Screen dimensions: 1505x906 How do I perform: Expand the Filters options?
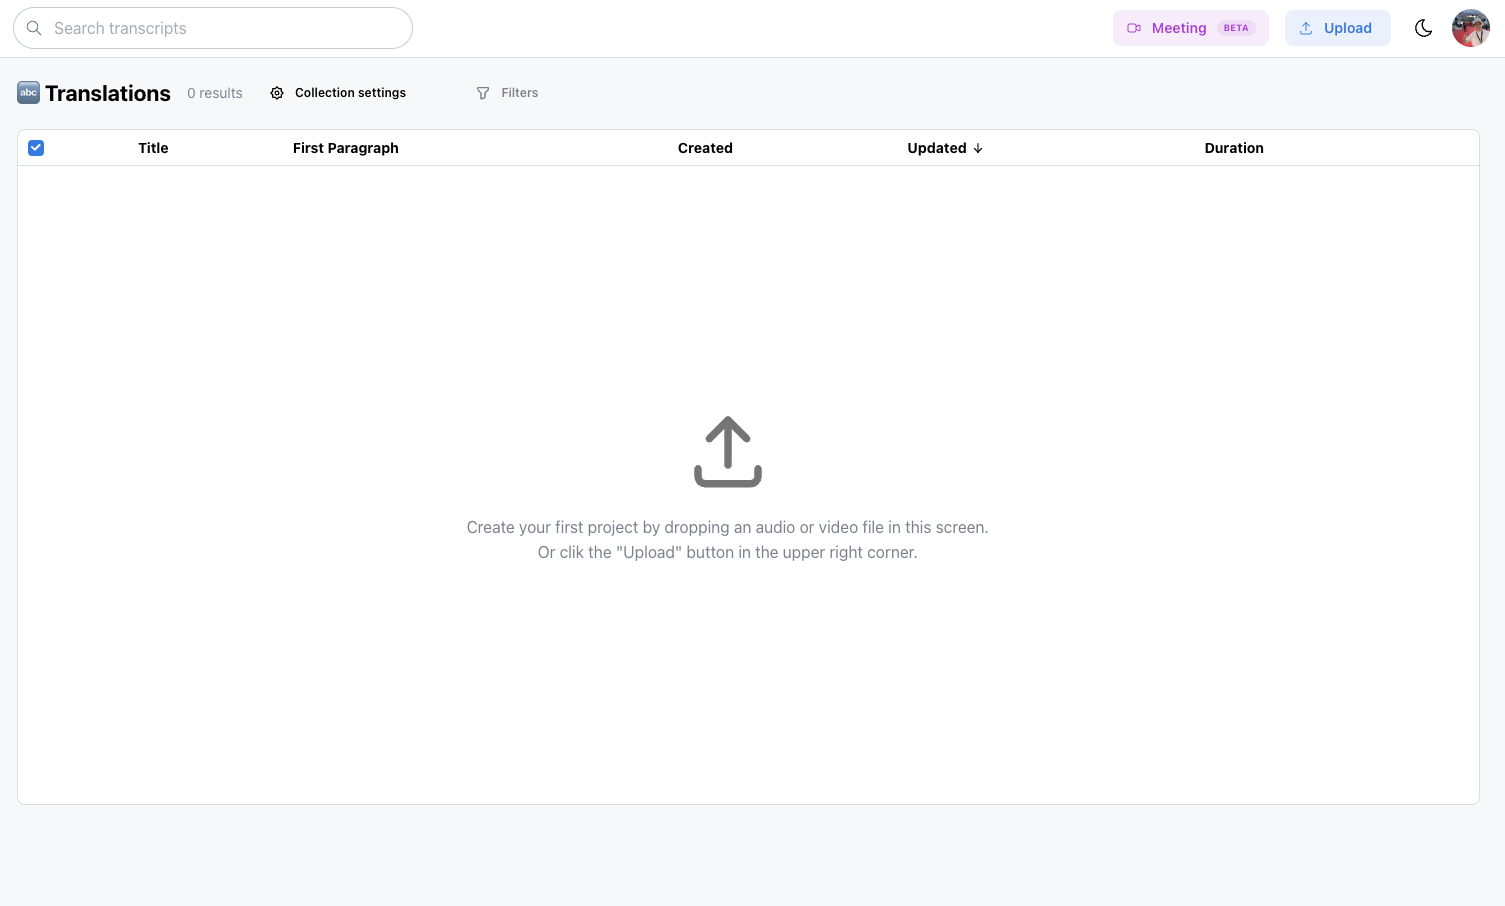pos(519,93)
